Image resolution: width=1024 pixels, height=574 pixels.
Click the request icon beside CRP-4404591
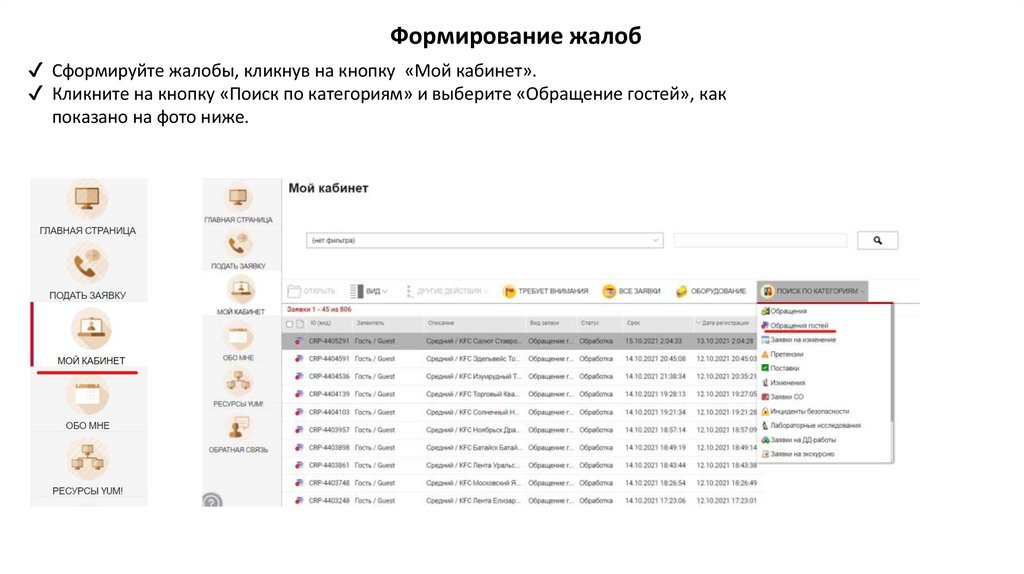(299, 359)
